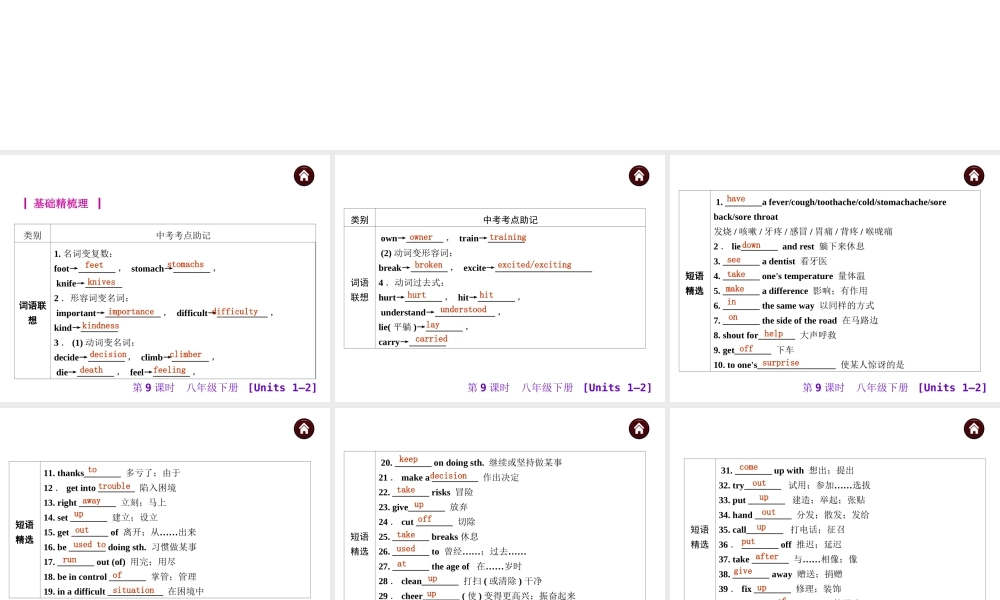Click the home icon on the 基础精梳理 slide
The height and width of the screenshot is (600, 1000).
[x=304, y=175]
